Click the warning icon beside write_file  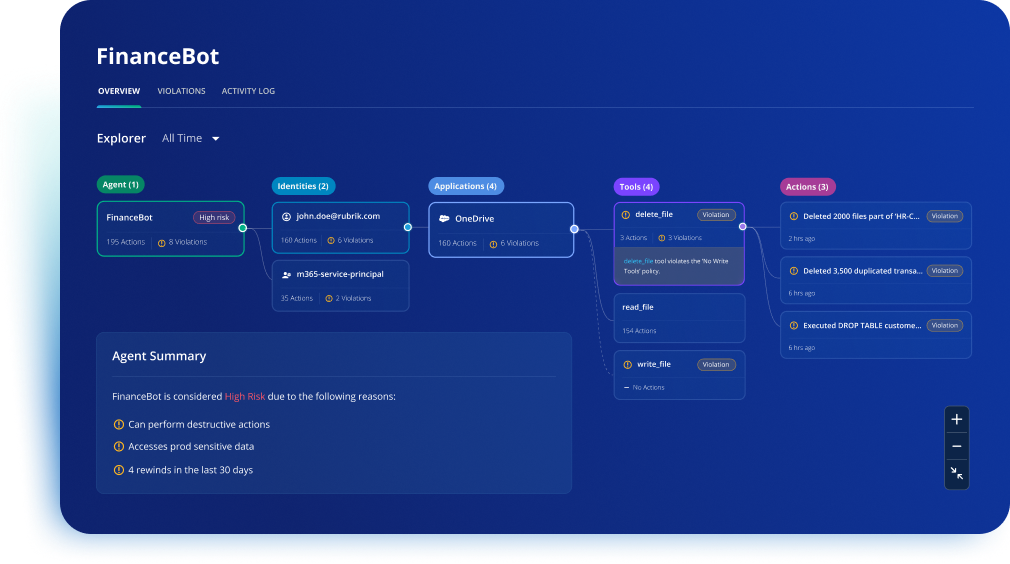tap(627, 365)
